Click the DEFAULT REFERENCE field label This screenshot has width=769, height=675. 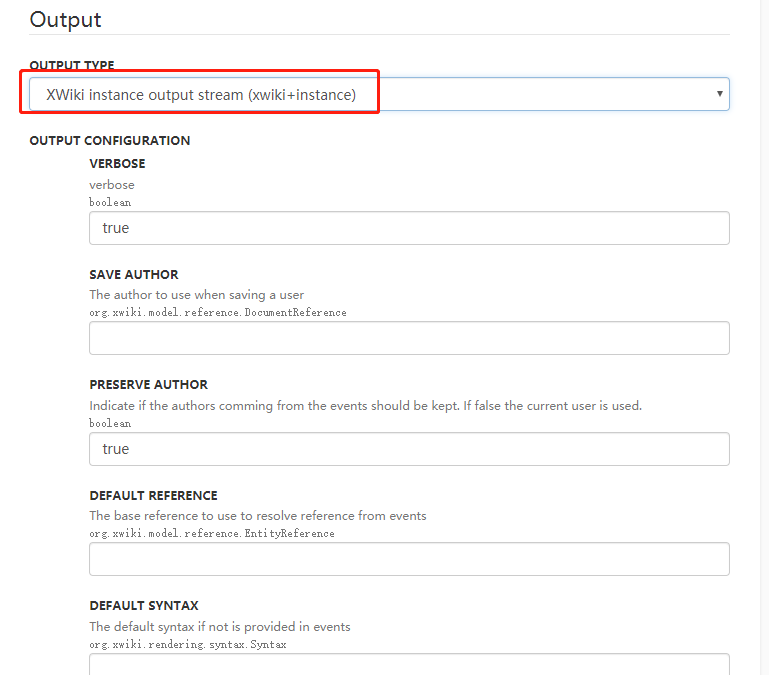(x=153, y=496)
